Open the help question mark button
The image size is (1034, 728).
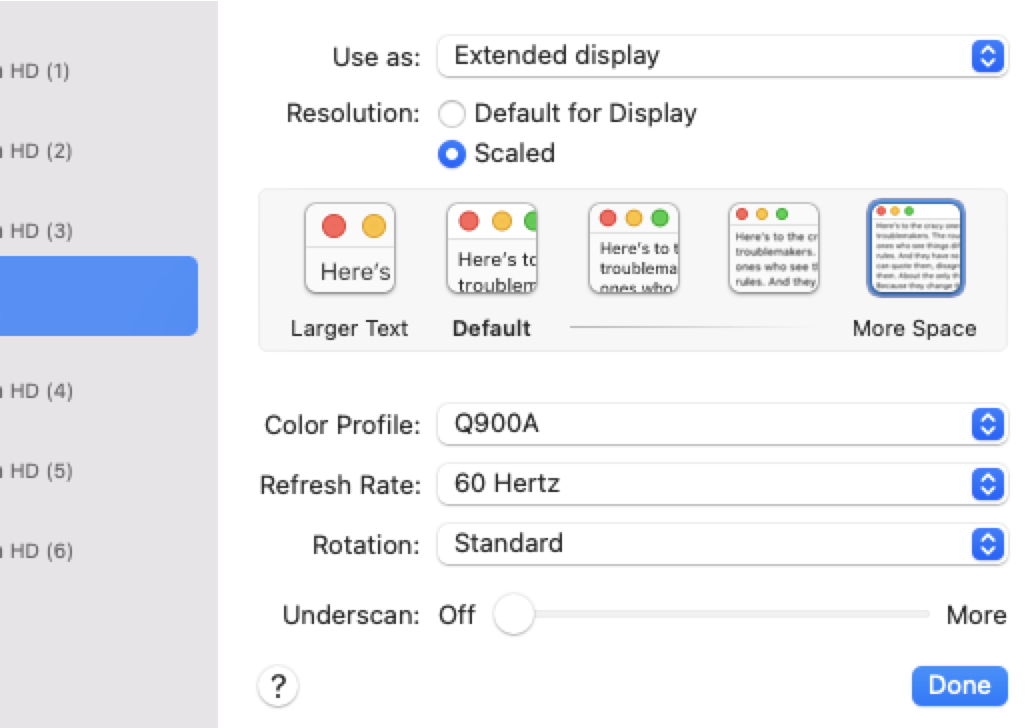point(278,686)
